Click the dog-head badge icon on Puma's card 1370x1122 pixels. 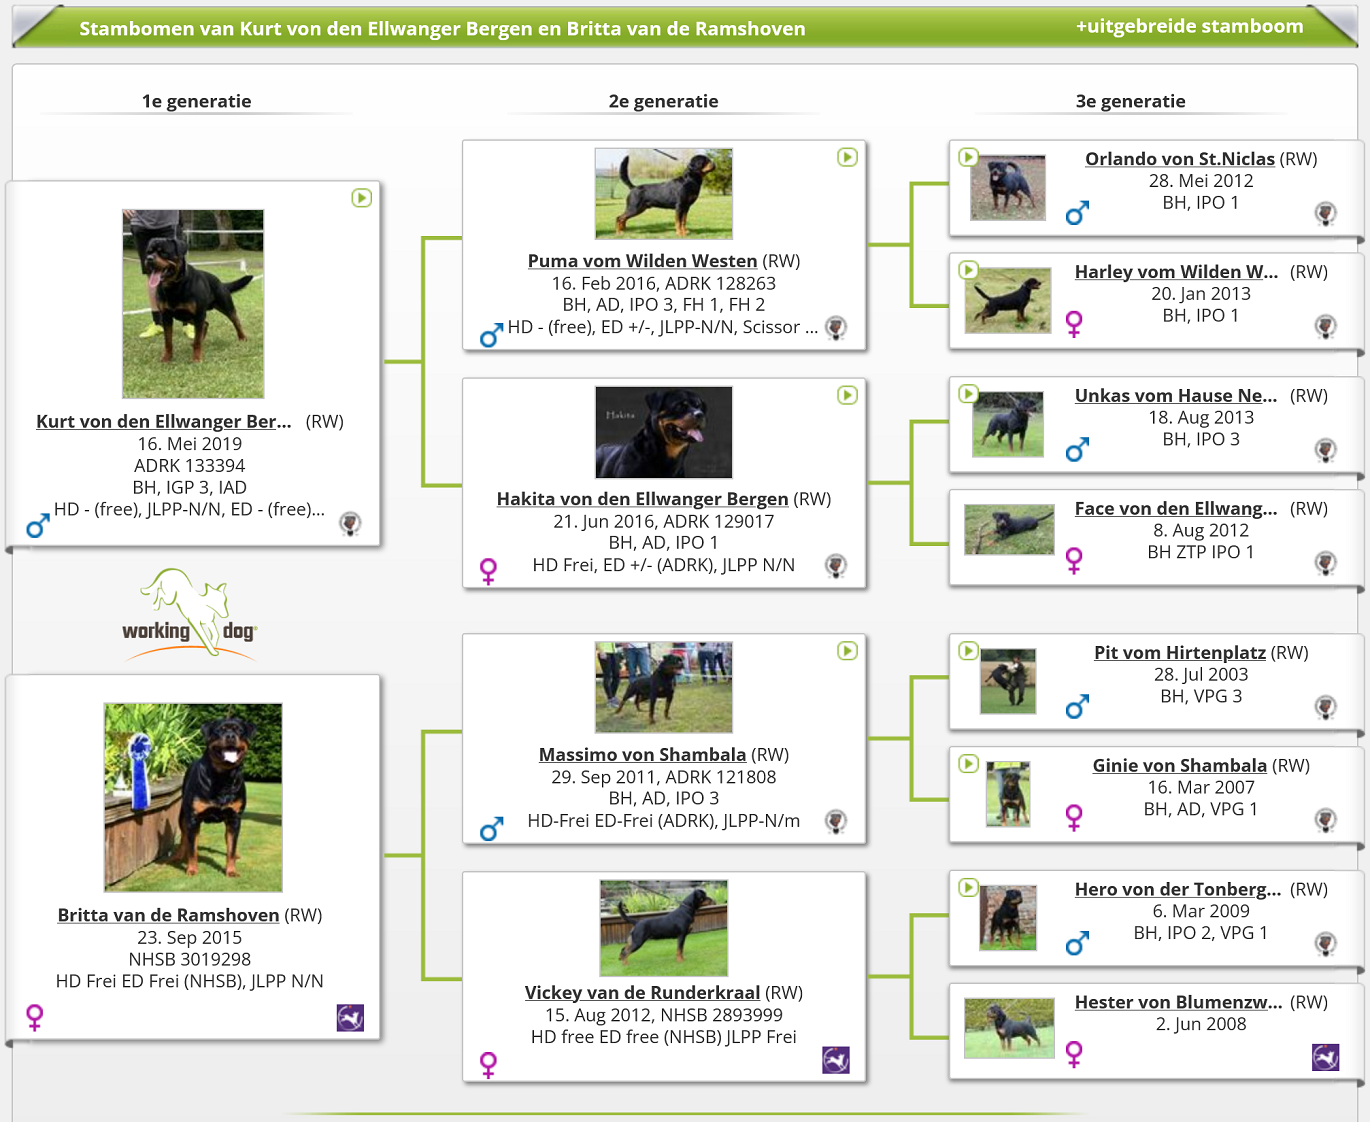836,328
